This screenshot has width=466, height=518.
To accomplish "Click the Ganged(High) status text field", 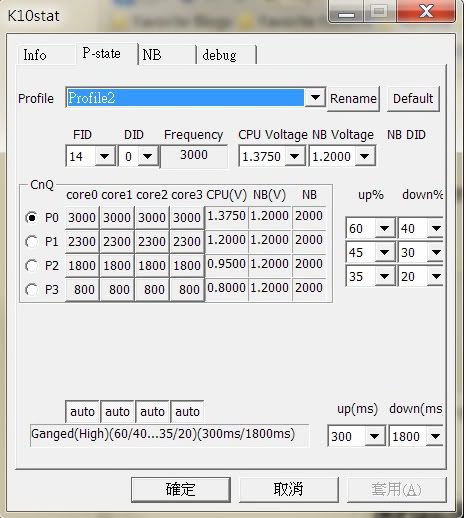I will 169,435.
